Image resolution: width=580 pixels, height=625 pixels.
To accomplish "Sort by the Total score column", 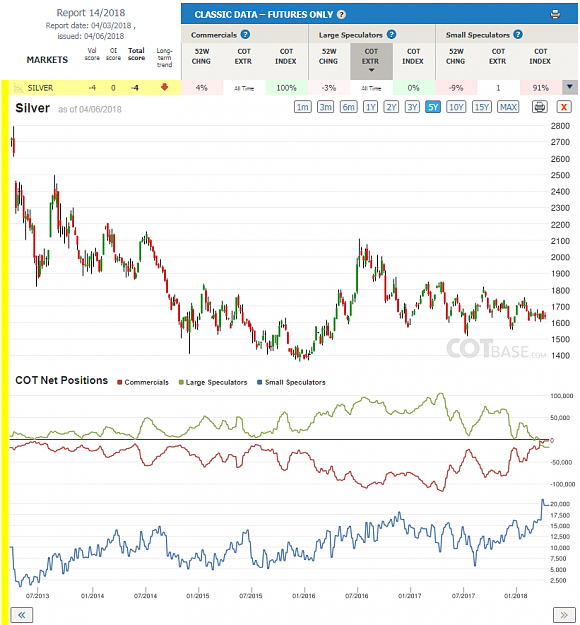I will tap(136, 54).
